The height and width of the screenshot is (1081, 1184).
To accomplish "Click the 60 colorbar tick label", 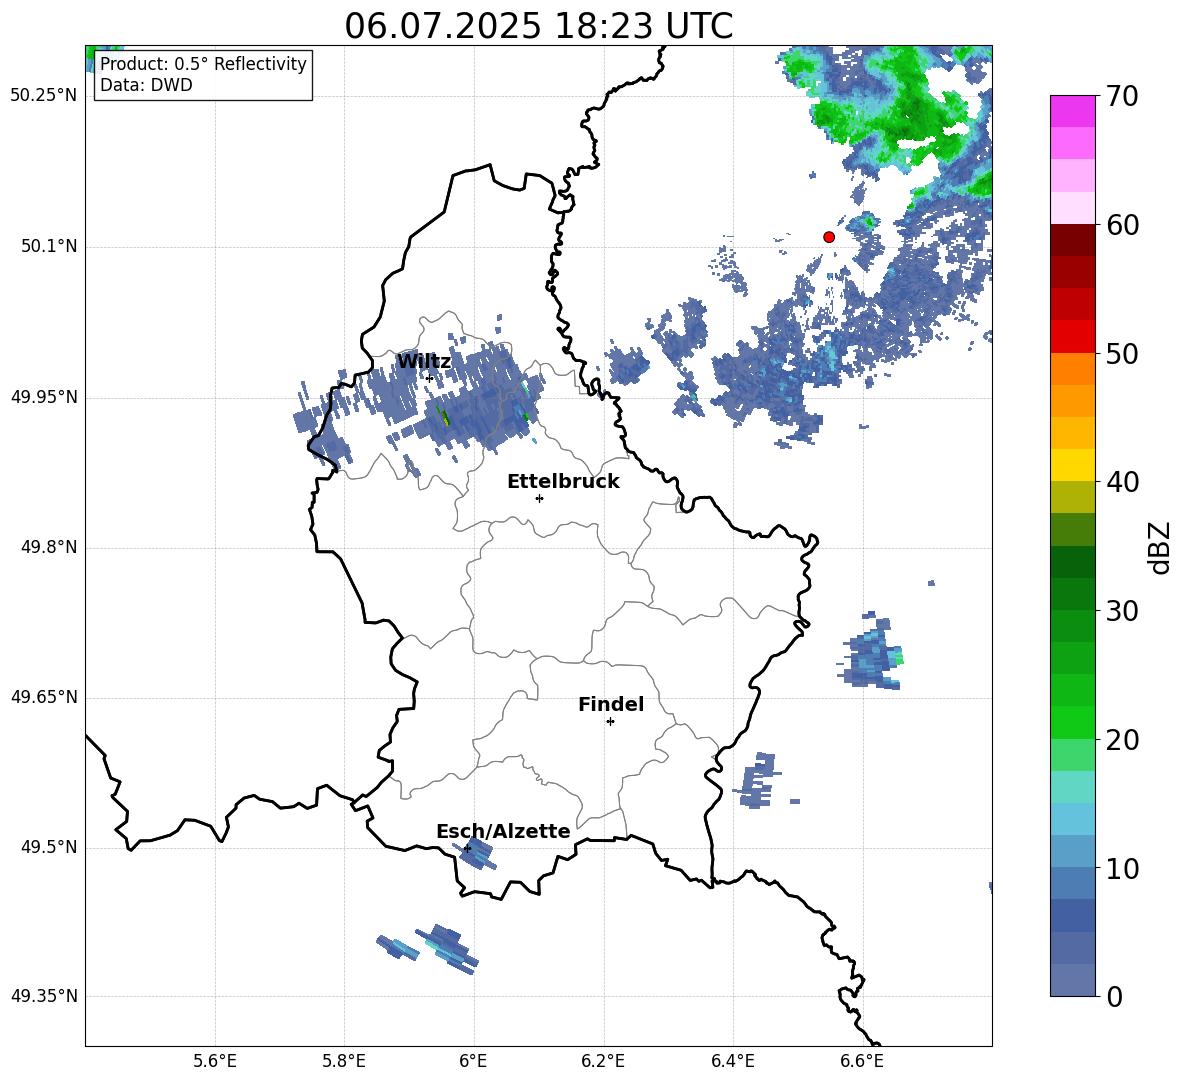I will 1122,225.
